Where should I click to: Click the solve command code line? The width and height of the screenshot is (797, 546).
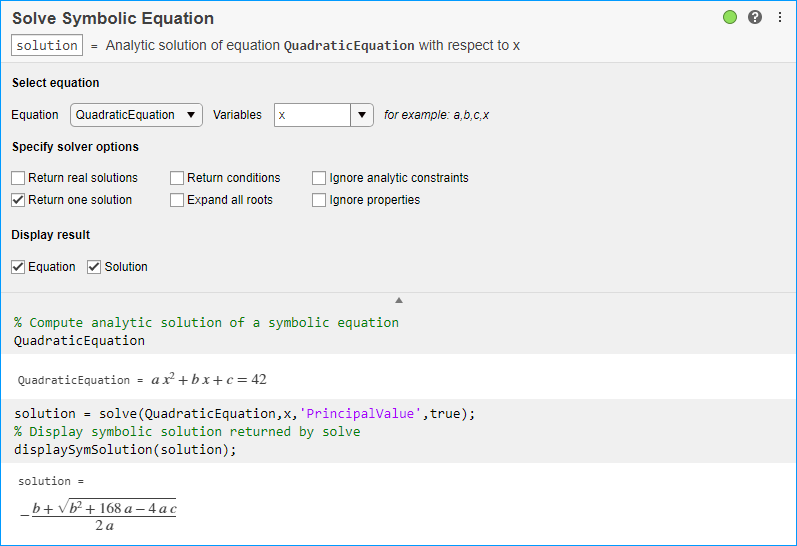pyautogui.click(x=245, y=414)
